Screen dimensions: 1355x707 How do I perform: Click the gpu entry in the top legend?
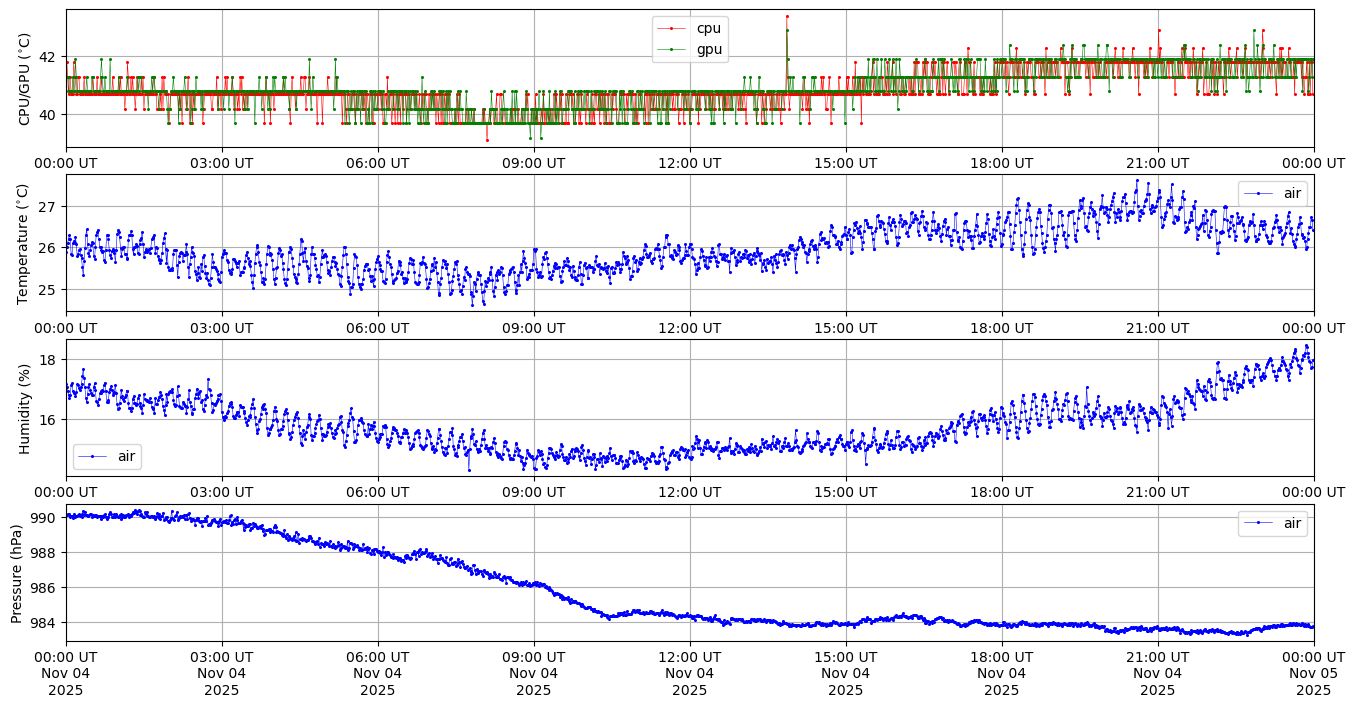(709, 49)
